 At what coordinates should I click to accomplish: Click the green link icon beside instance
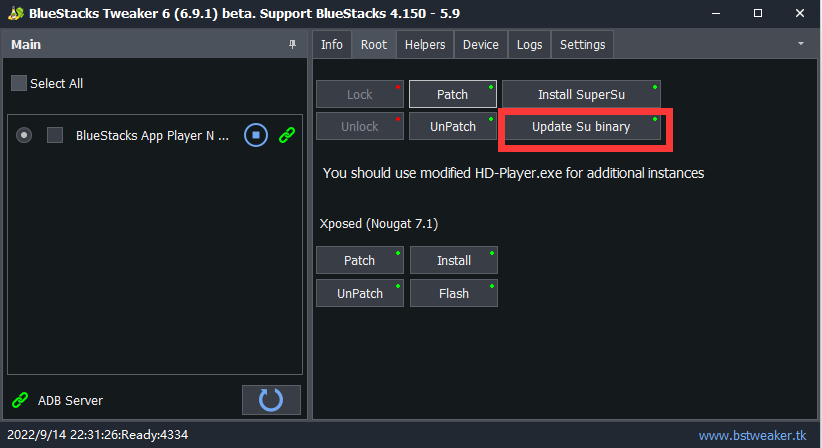pyautogui.click(x=286, y=135)
